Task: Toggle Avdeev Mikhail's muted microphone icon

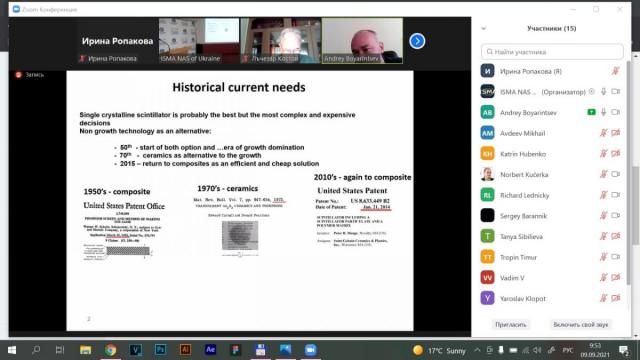Action: tap(604, 133)
